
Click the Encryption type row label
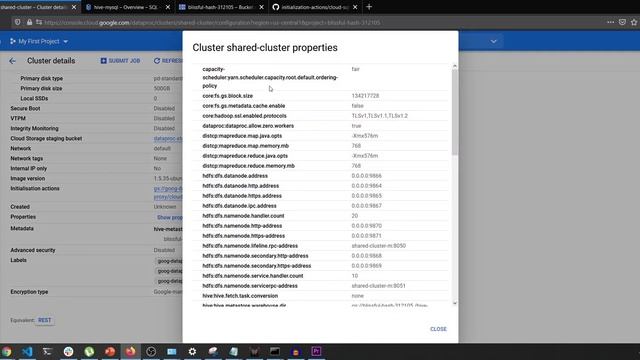29,292
